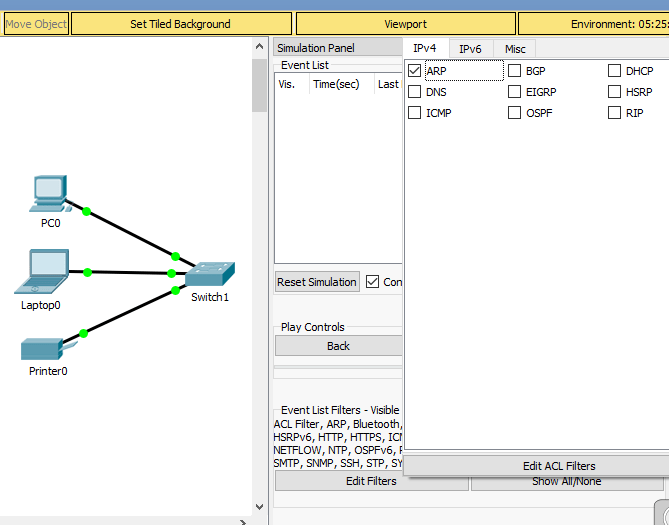Click the Laptop0 device label
Screen dimensions: 669x525
41,305
